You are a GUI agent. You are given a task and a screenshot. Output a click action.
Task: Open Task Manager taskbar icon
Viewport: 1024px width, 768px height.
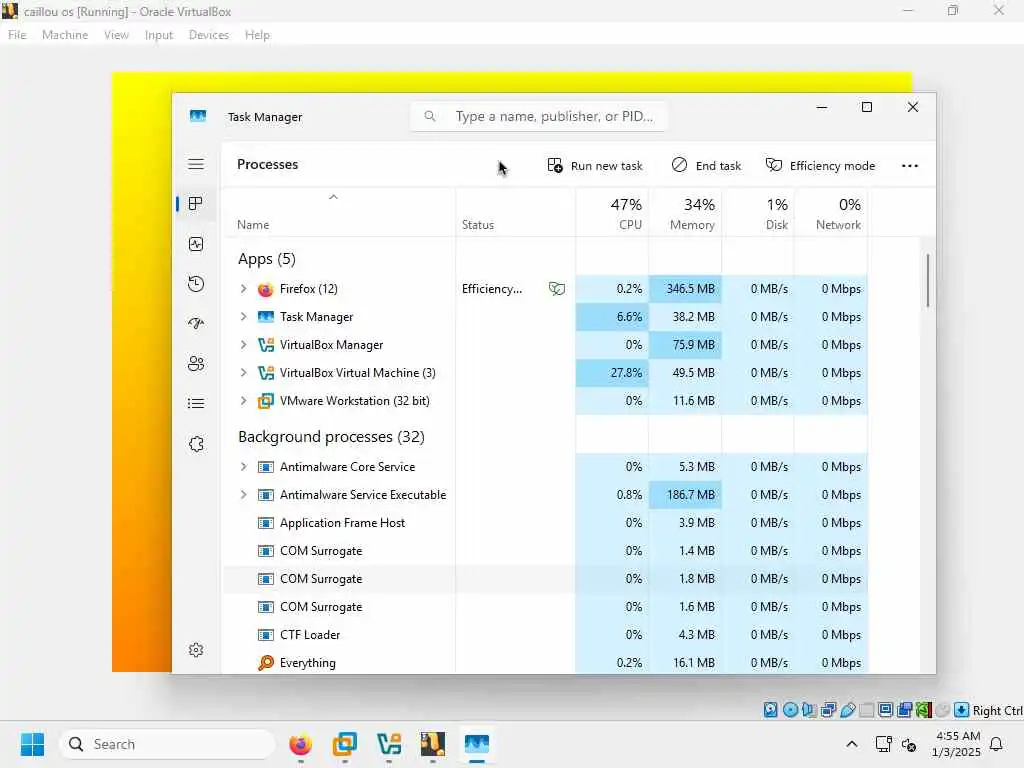pyautogui.click(x=477, y=744)
